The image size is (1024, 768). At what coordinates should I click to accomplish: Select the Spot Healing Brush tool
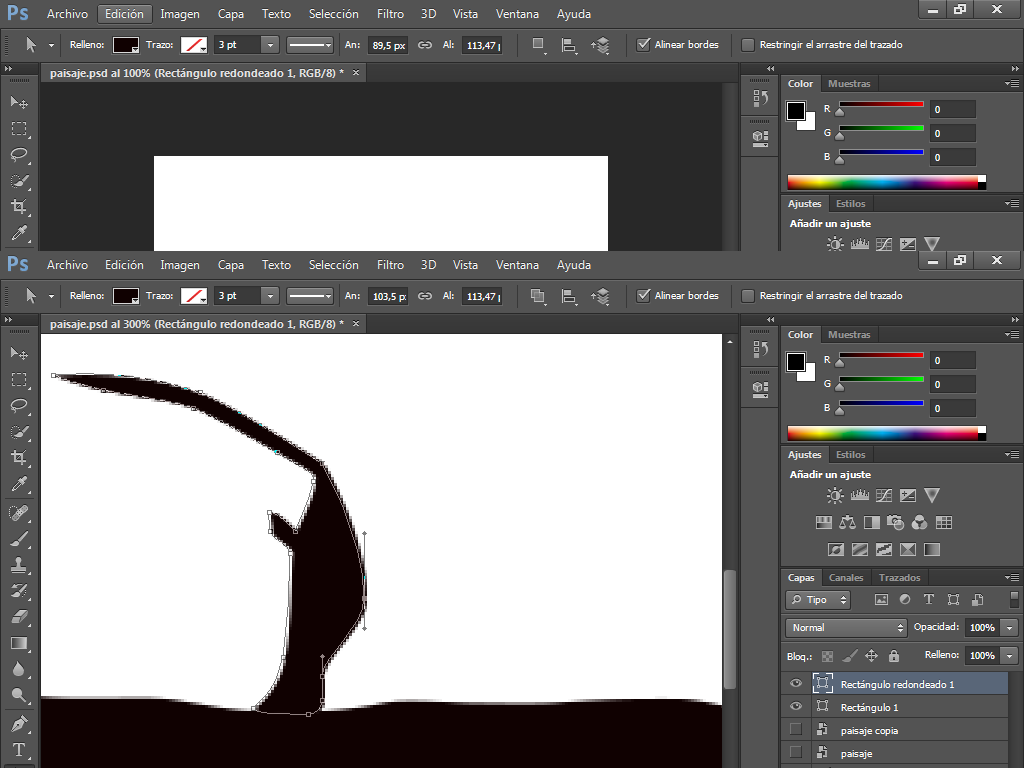click(19, 512)
